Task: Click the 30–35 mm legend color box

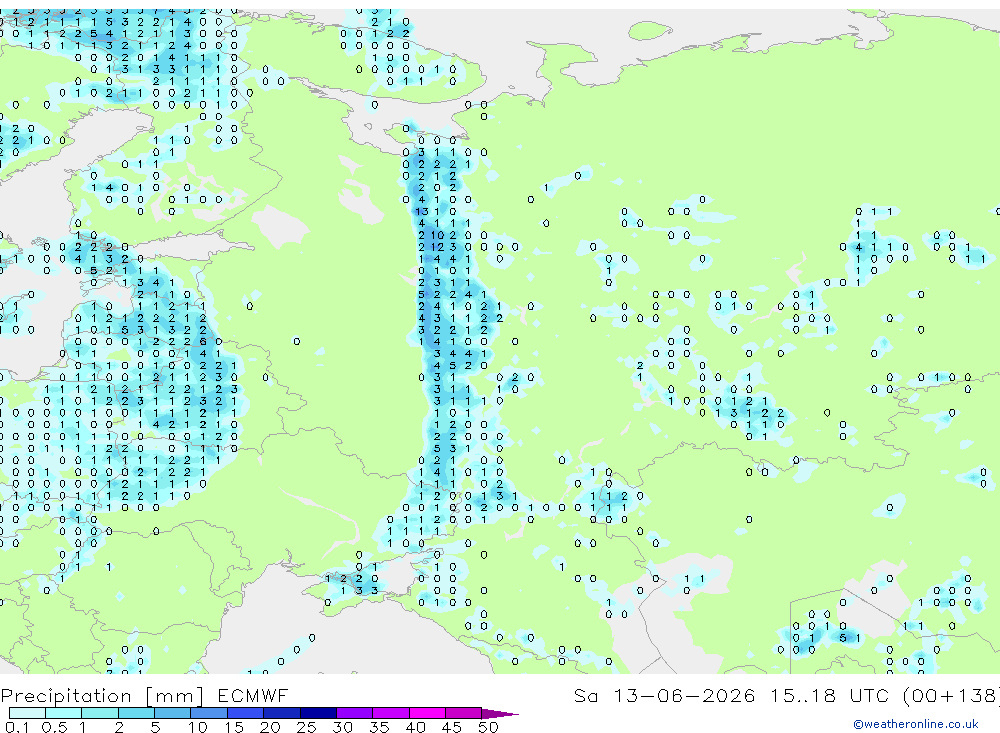Action: click(x=355, y=713)
